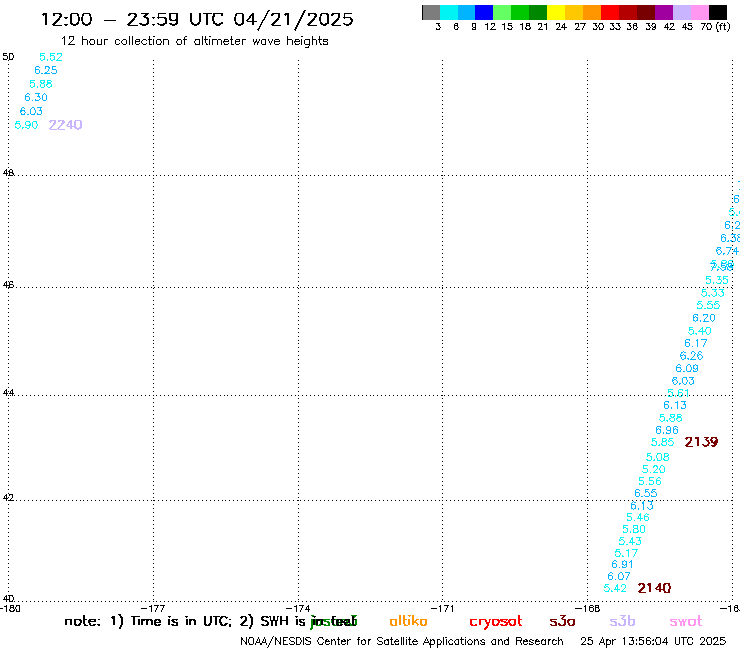Select the wave height value 6.25
Screen dimensions: 740x650
coord(46,70)
